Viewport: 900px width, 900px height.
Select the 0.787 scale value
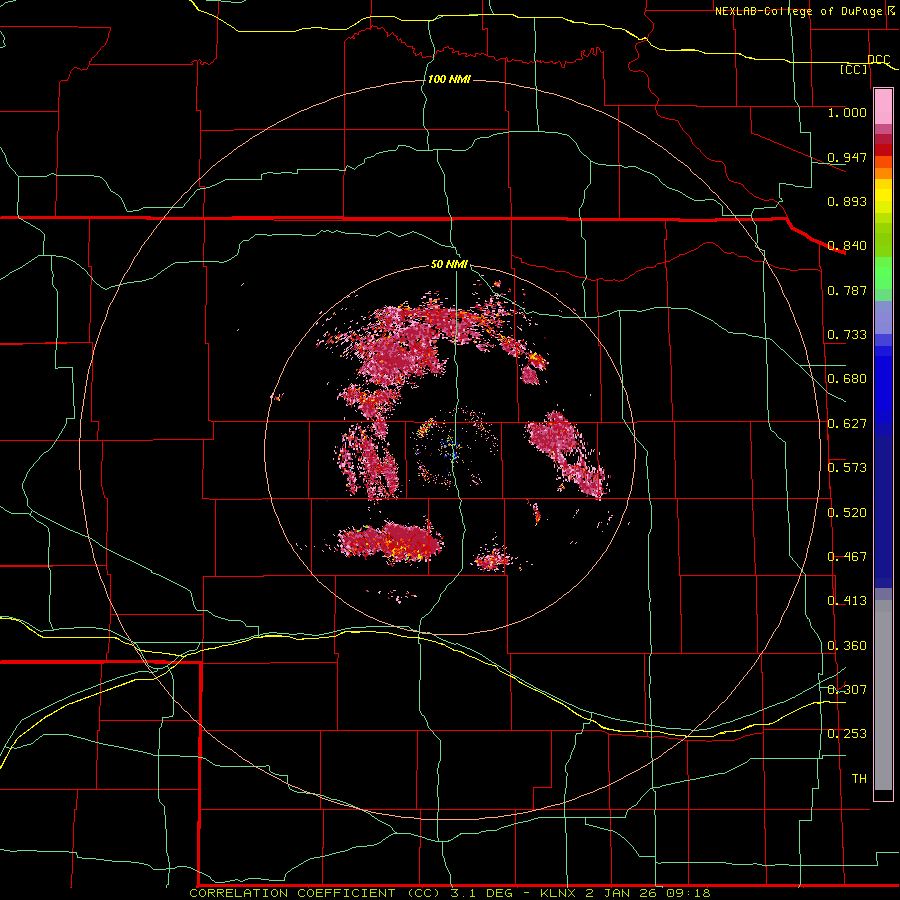pyautogui.click(x=847, y=290)
